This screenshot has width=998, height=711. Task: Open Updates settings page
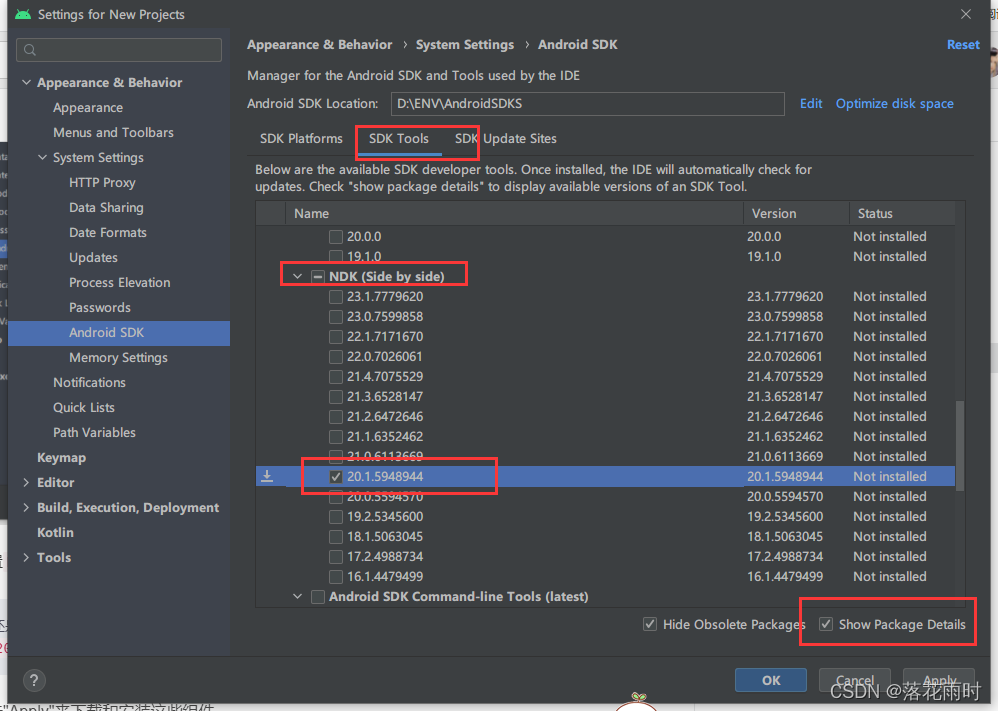[x=93, y=257]
